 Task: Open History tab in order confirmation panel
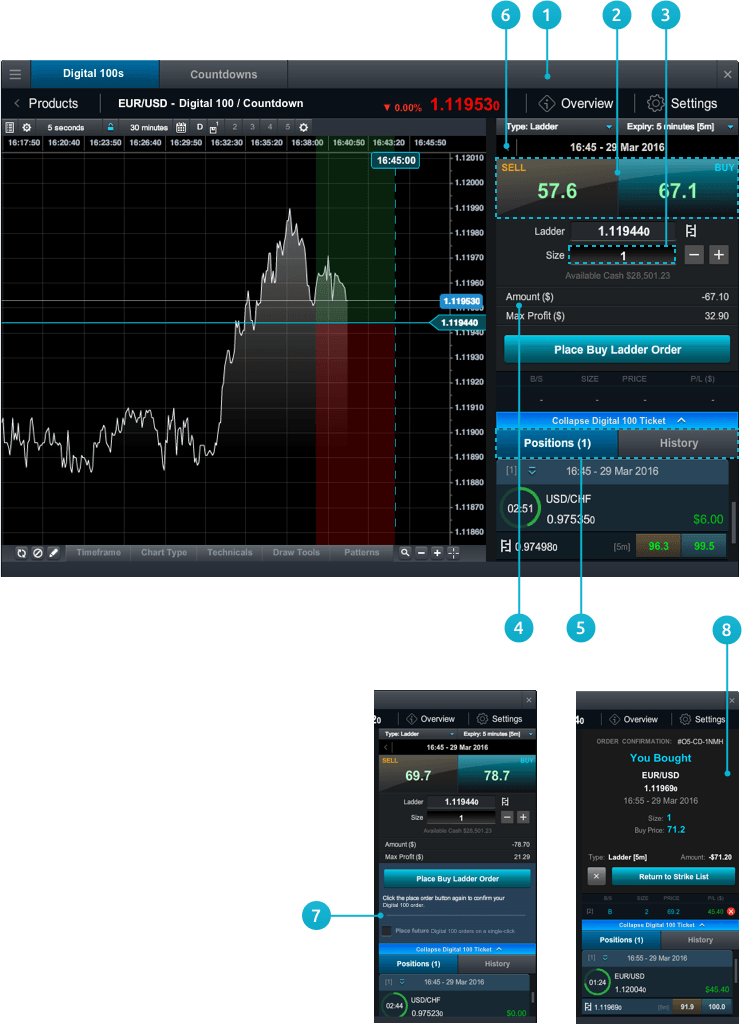pyautogui.click(x=700, y=940)
